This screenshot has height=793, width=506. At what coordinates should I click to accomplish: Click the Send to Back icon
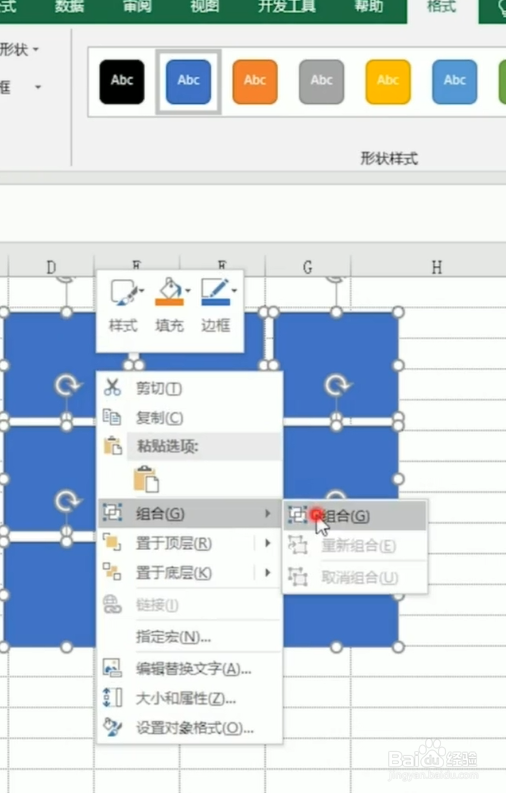(x=112, y=572)
